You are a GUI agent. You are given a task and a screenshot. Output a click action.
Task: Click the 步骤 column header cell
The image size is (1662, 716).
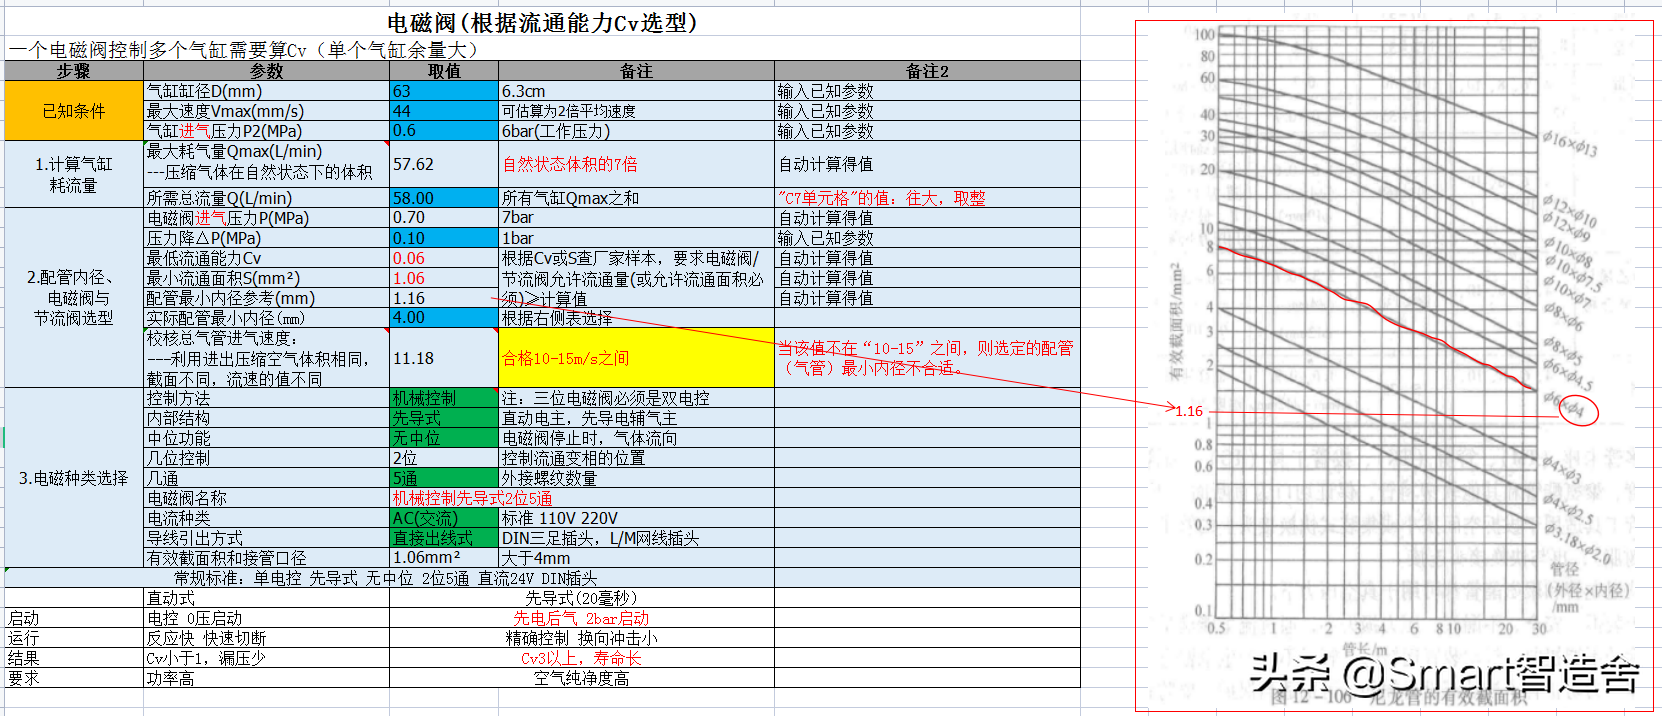click(74, 71)
